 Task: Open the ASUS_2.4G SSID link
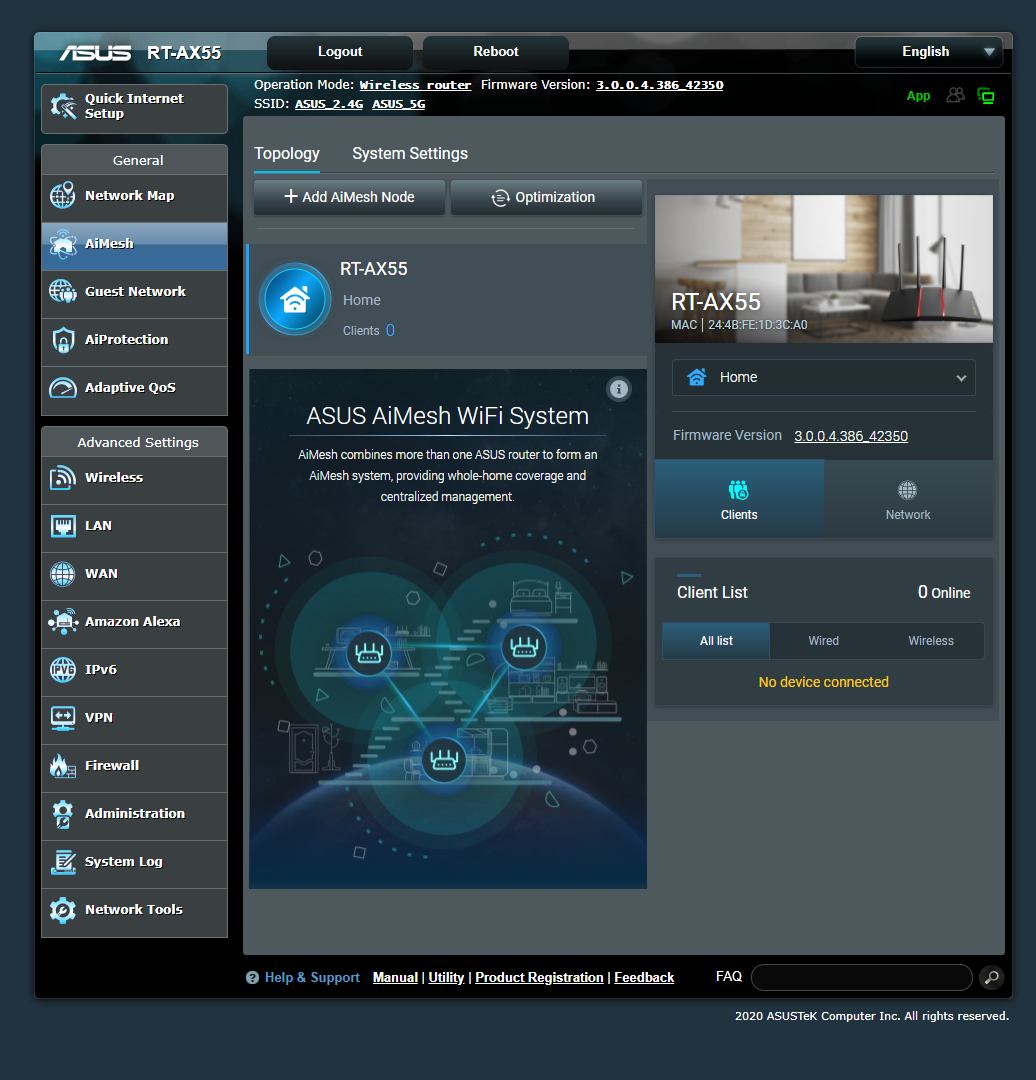[329, 104]
